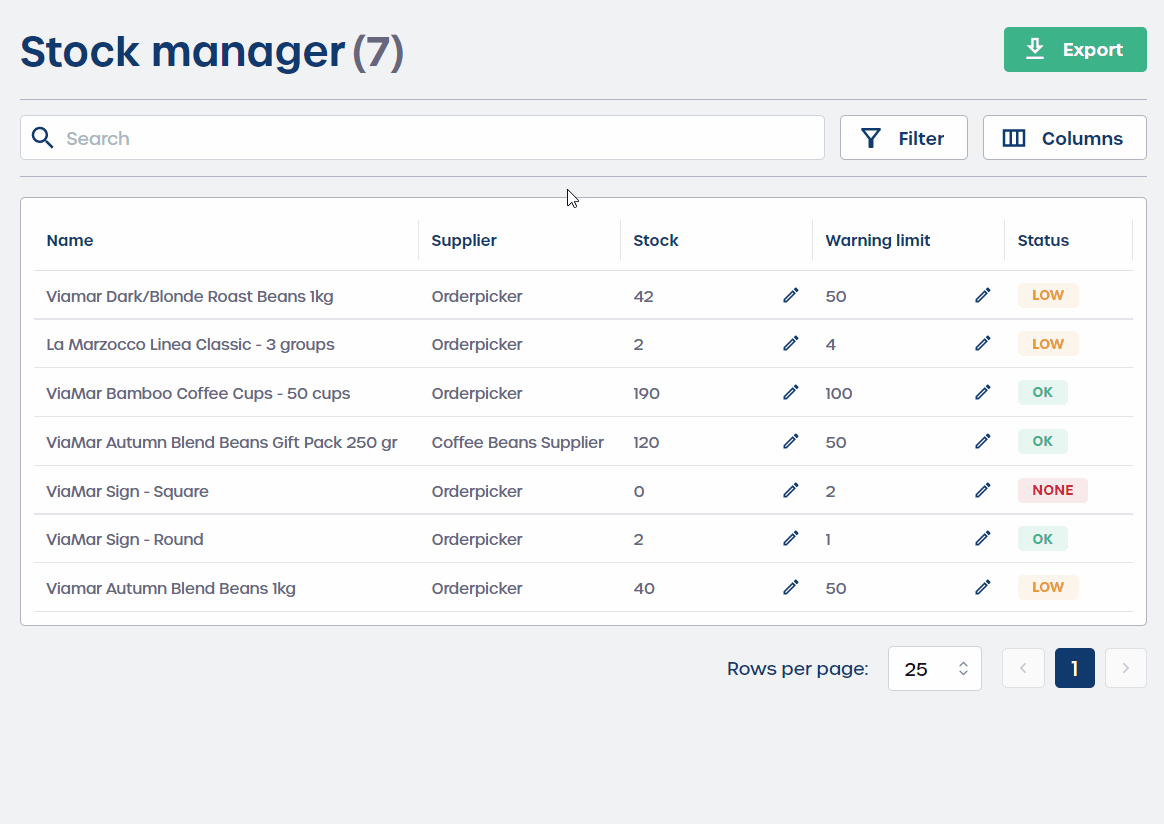The image size is (1164, 824).
Task: Edit warning limit for Viamar Autumn Blend 1kg
Action: [983, 587]
